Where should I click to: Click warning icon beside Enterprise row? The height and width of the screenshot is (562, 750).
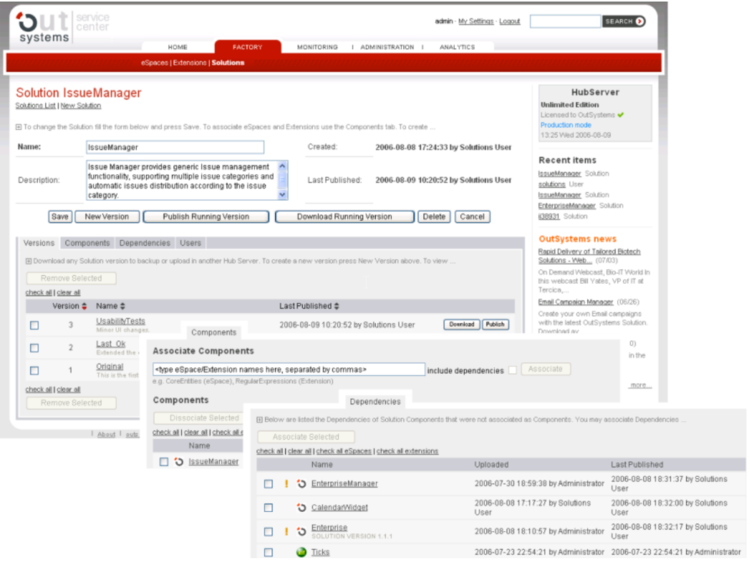tap(286, 531)
